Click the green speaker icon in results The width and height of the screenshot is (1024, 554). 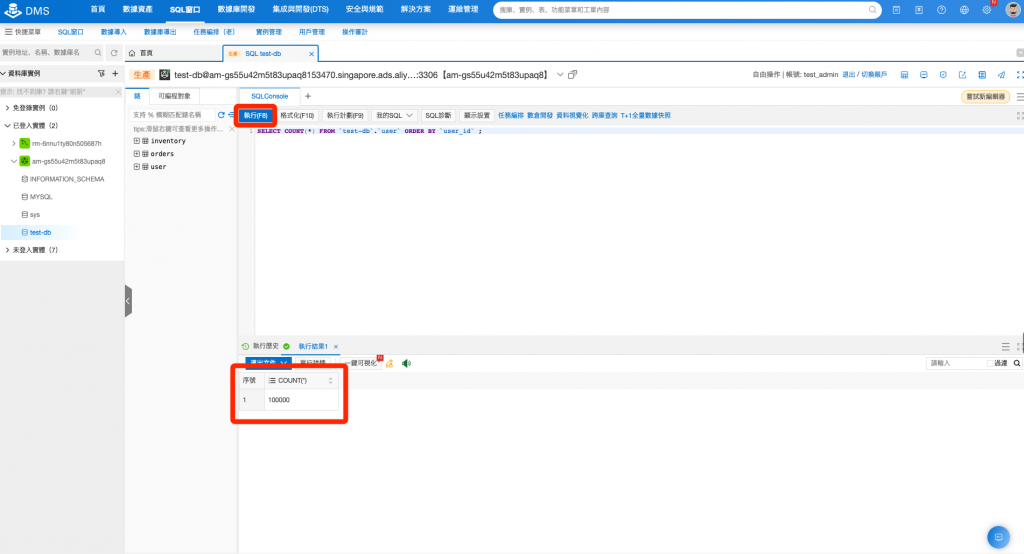pos(406,363)
